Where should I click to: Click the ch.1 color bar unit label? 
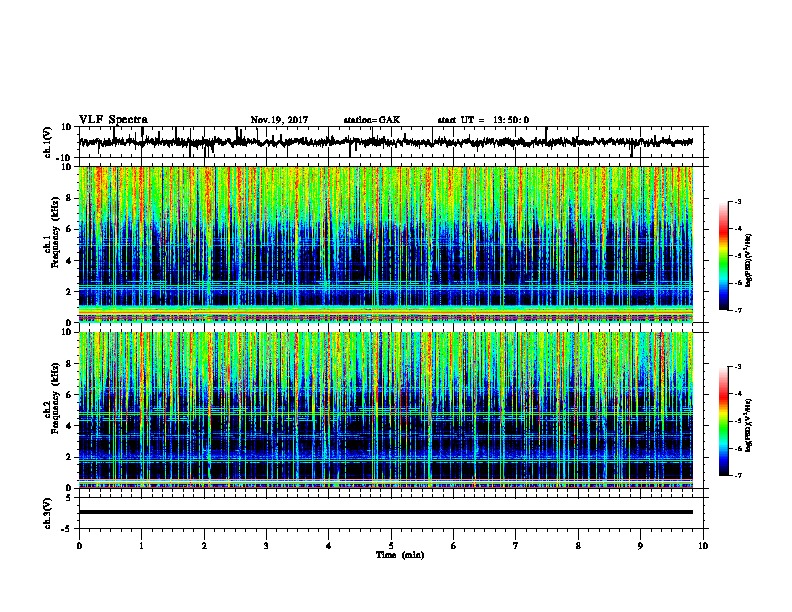click(x=749, y=261)
